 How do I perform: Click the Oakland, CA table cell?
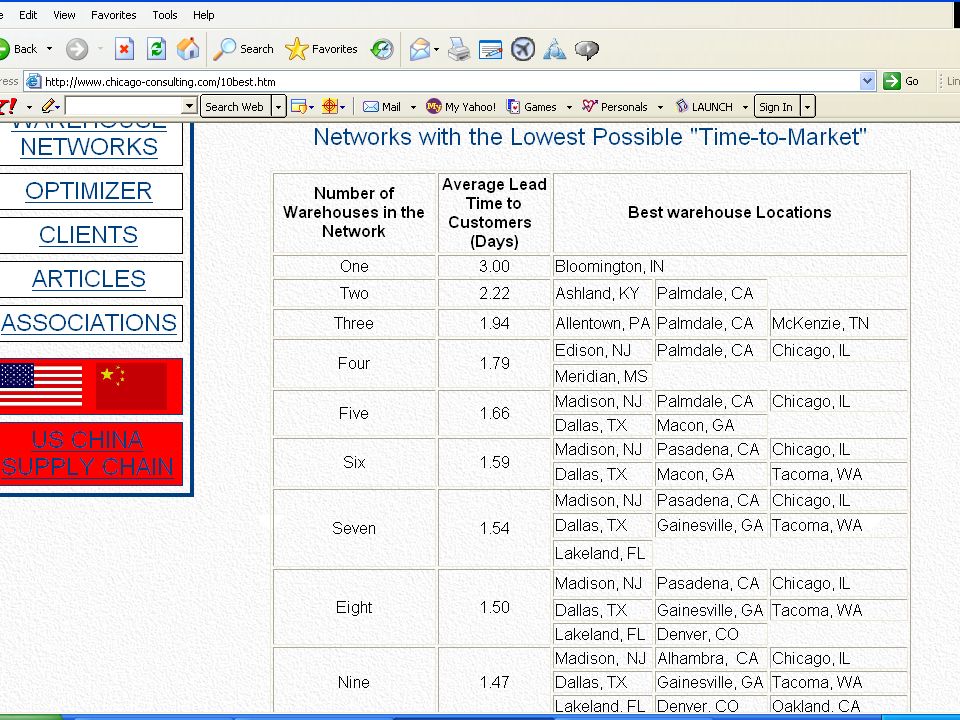(x=838, y=705)
